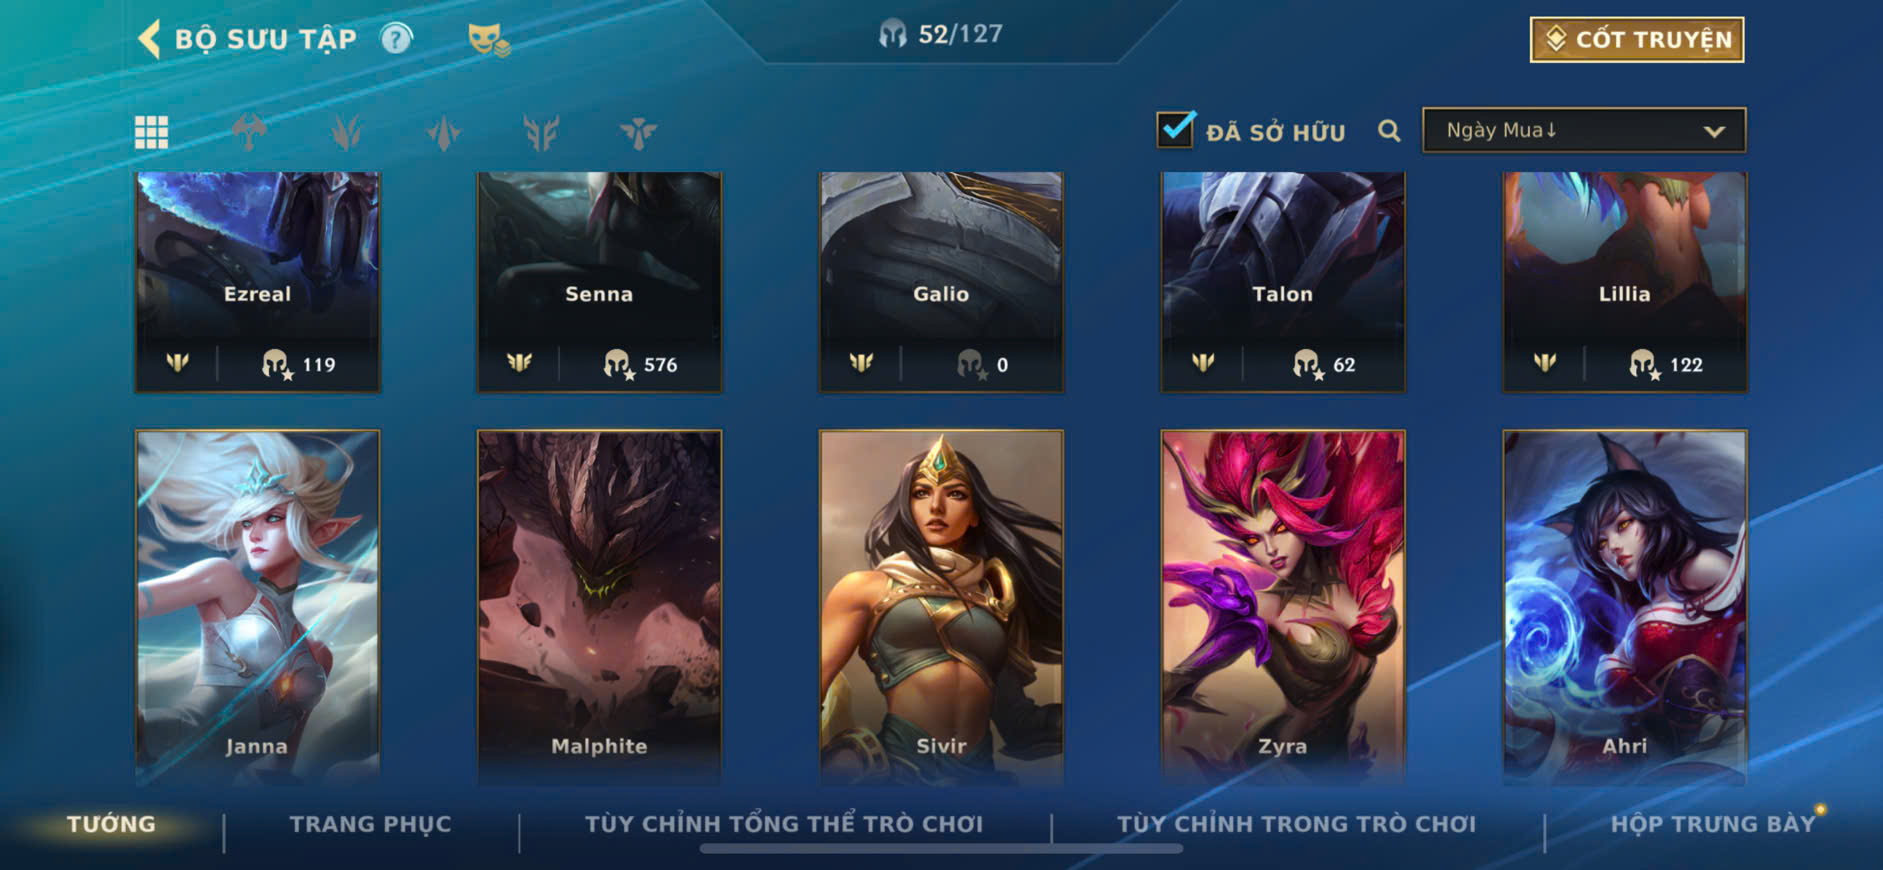
Task: Filter champions by the third role icon
Action: click(x=443, y=132)
